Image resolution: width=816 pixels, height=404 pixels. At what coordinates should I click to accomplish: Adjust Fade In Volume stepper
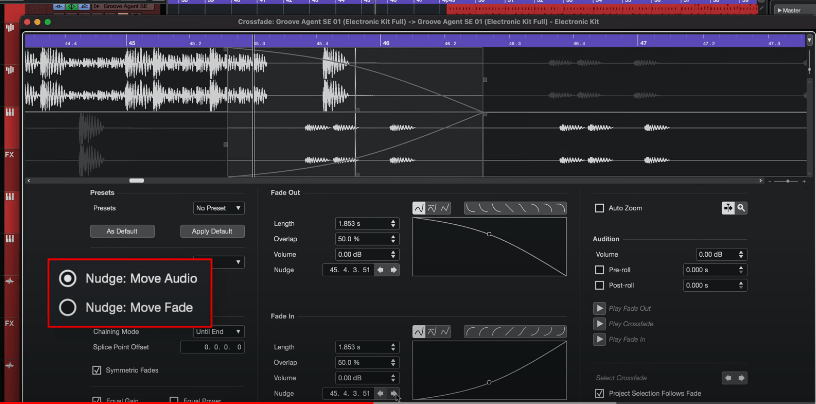tap(393, 378)
